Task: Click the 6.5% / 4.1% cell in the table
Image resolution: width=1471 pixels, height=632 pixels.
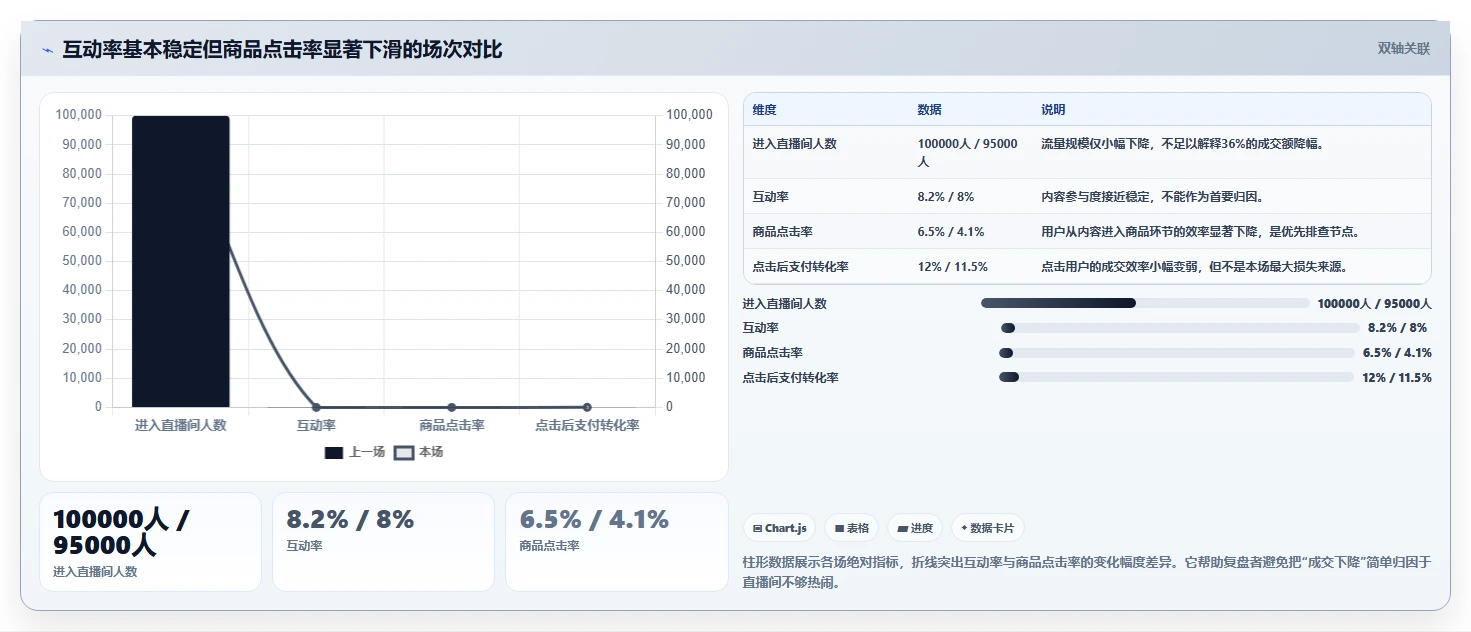Action: (x=950, y=232)
